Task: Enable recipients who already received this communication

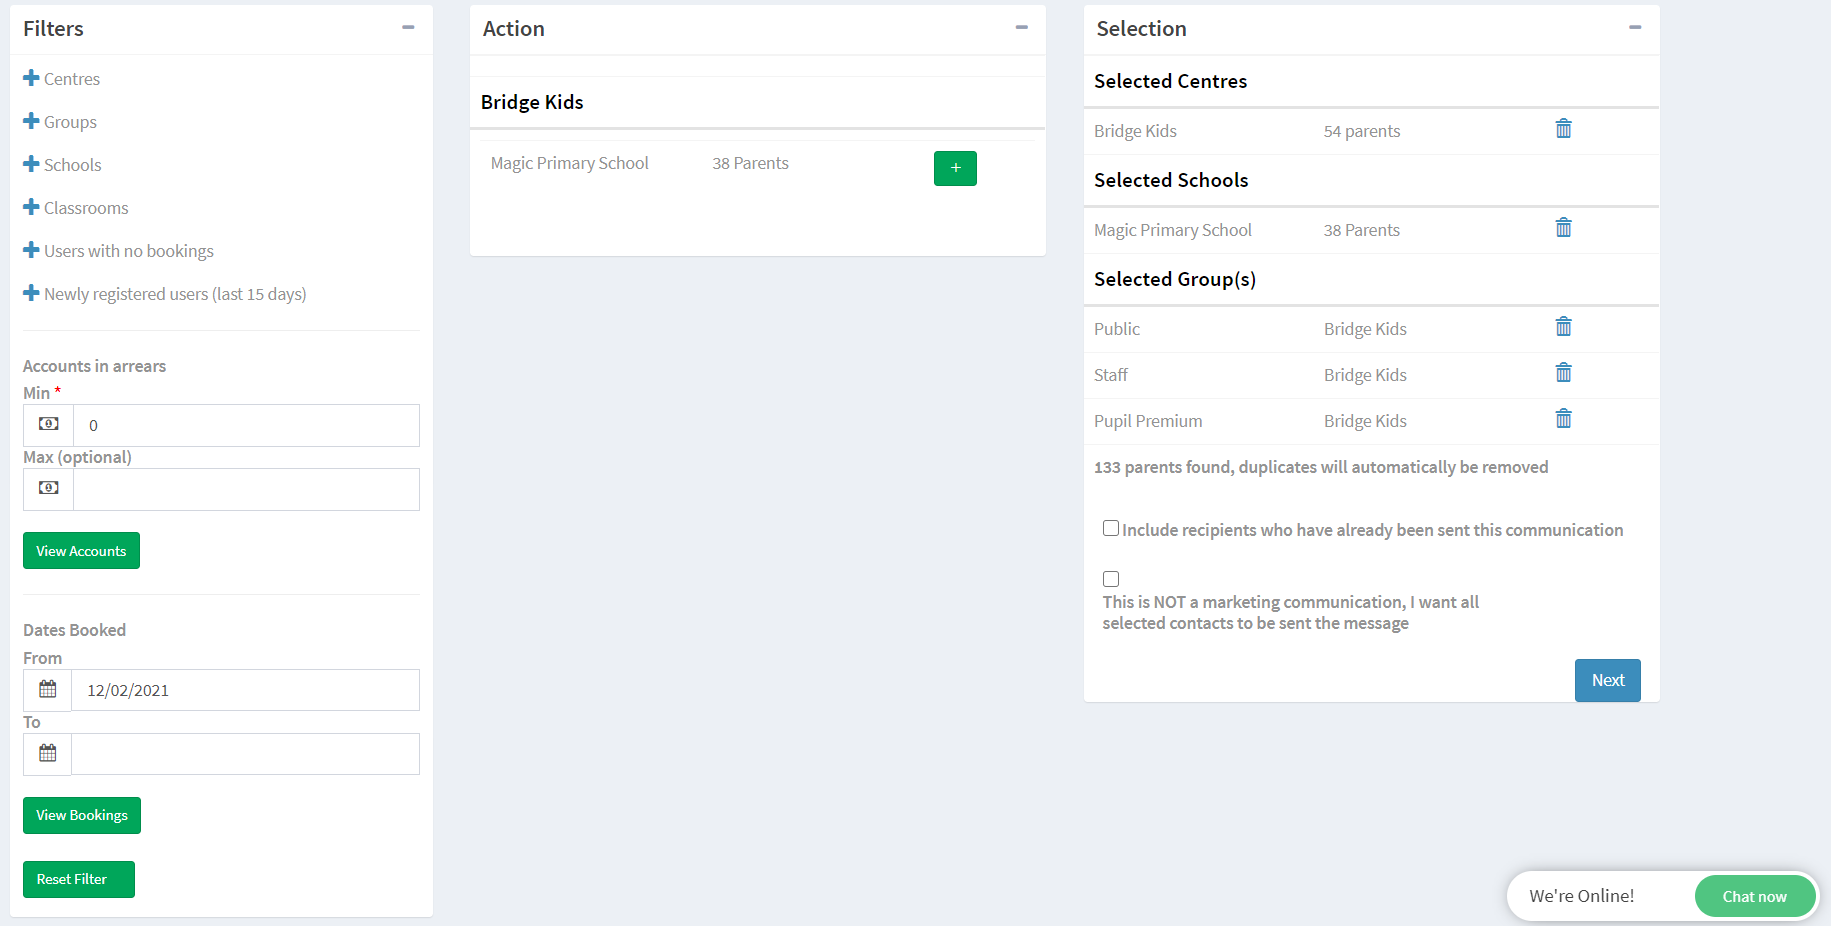Action: click(1110, 527)
